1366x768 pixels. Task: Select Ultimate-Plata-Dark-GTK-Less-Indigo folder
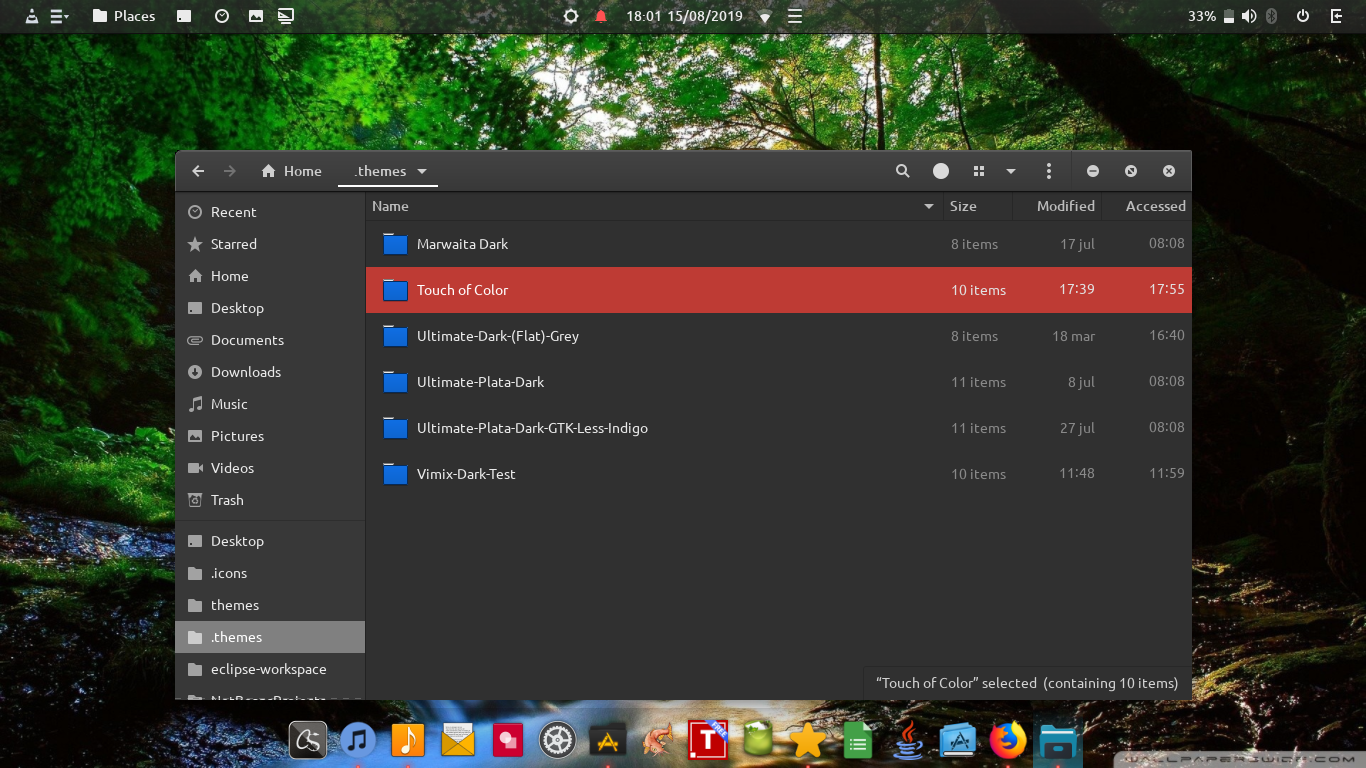tap(779, 428)
